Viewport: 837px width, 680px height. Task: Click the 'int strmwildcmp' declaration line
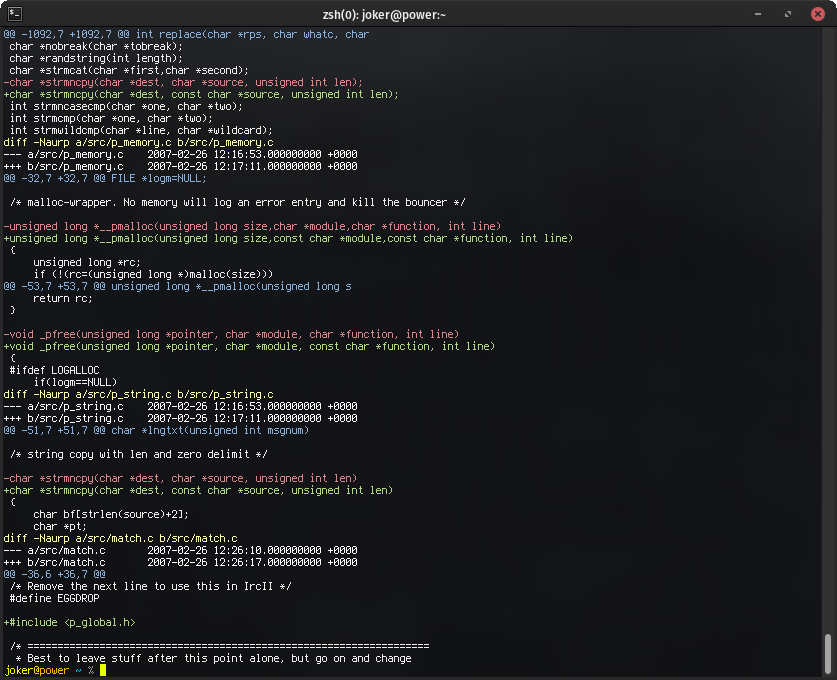pyautogui.click(x=141, y=131)
